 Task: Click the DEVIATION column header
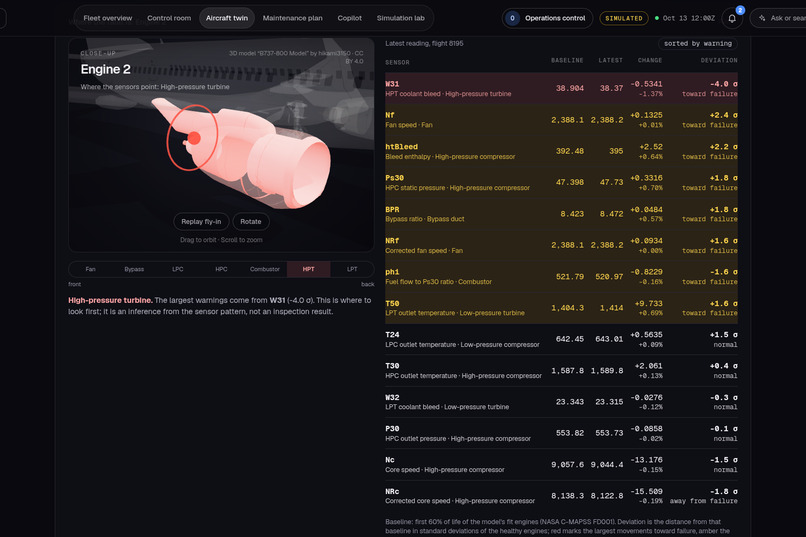[x=719, y=61]
